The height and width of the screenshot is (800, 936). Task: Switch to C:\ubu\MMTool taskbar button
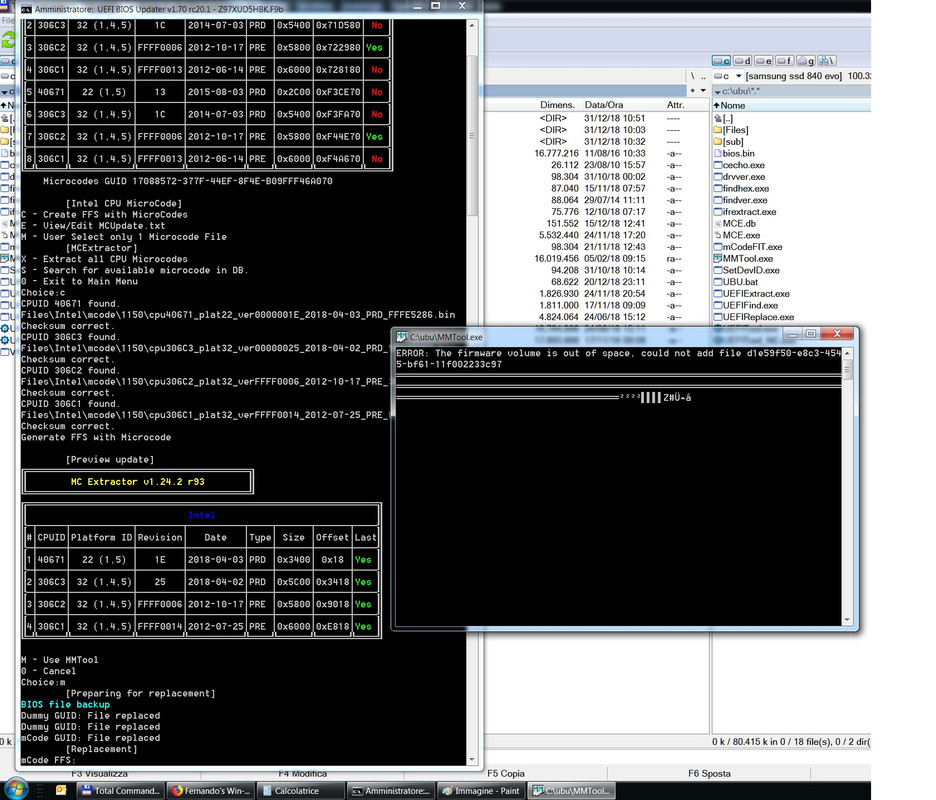click(571, 790)
